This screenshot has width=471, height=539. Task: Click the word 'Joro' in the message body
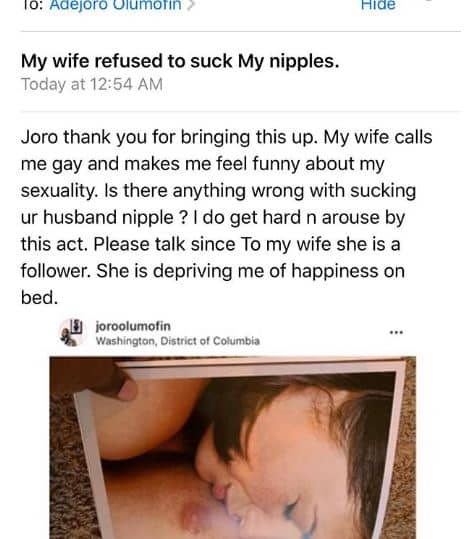click(39, 137)
